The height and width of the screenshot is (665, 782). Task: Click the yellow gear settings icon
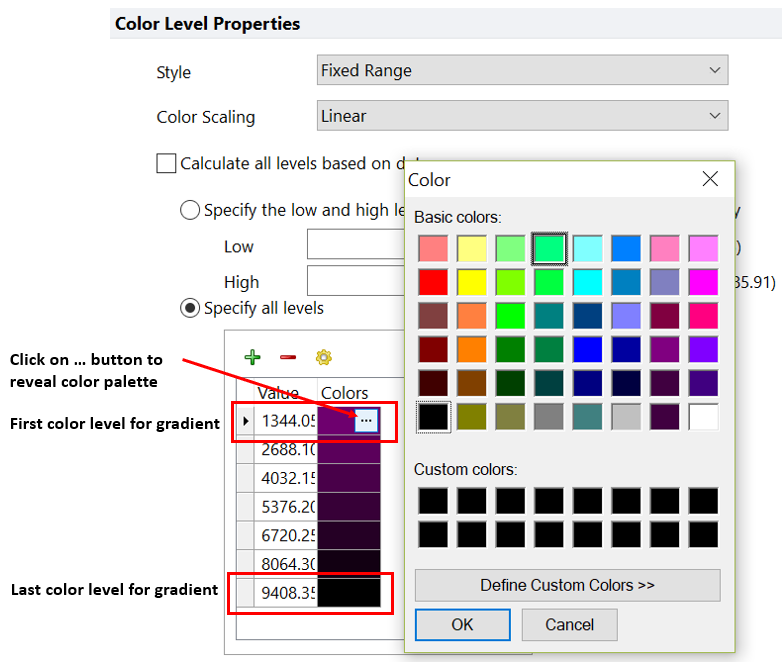pos(323,357)
